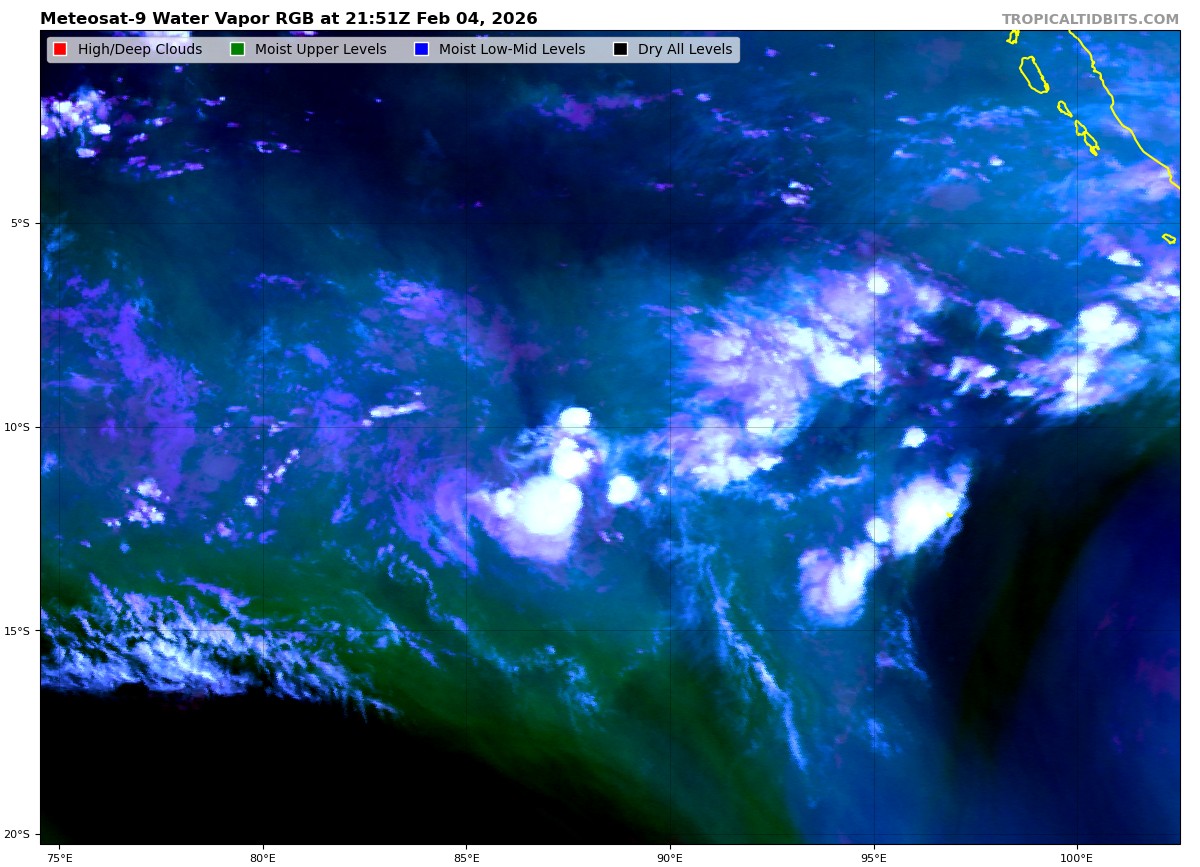This screenshot has width=1200, height=867.
Task: Select the "Moist Upper Levels" legend label
Action: click(320, 50)
